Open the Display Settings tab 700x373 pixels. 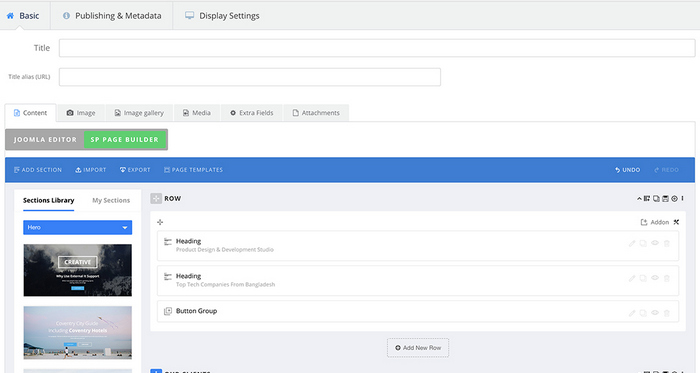[x=222, y=16]
